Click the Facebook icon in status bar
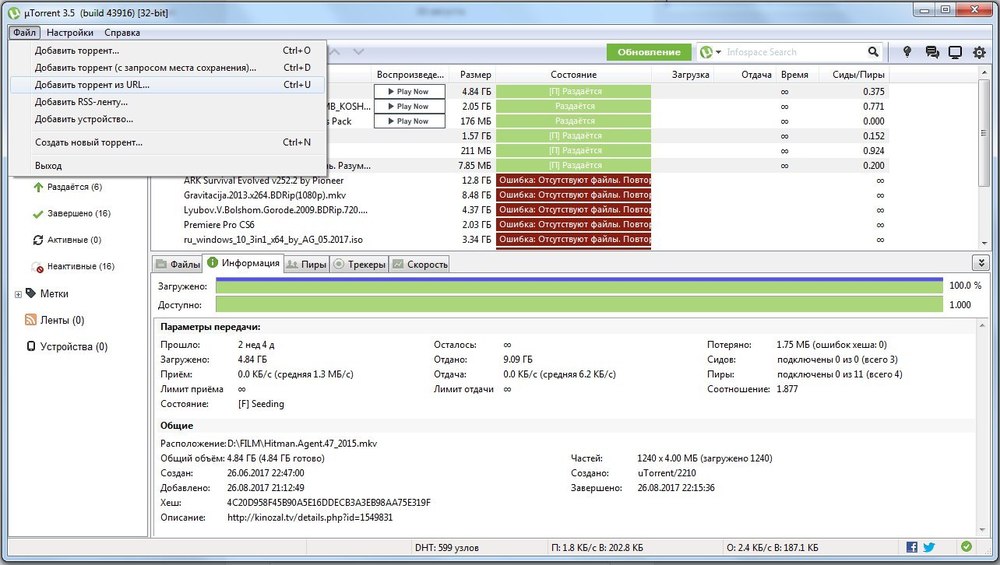Screen dimensions: 1000x565 (912, 547)
